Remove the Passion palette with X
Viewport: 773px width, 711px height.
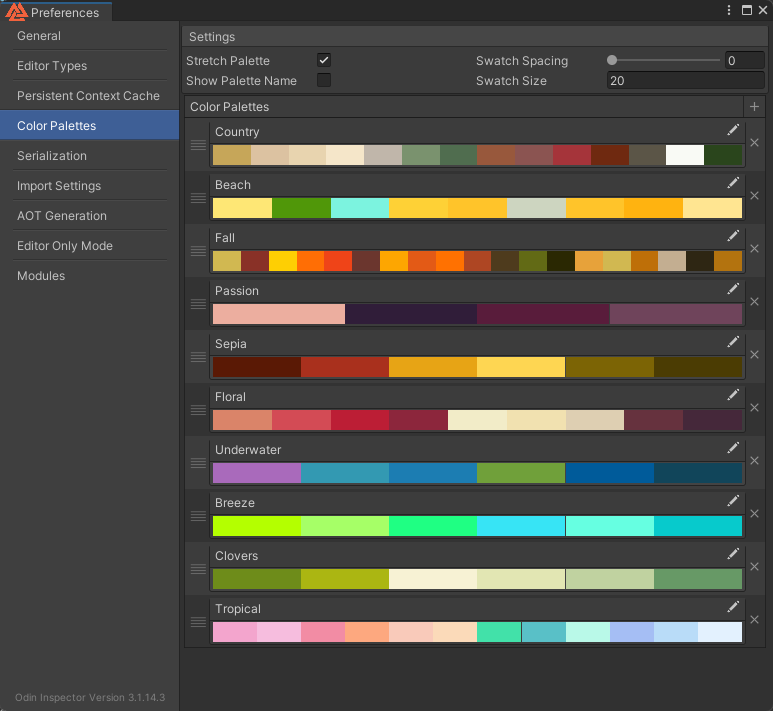pyautogui.click(x=754, y=302)
